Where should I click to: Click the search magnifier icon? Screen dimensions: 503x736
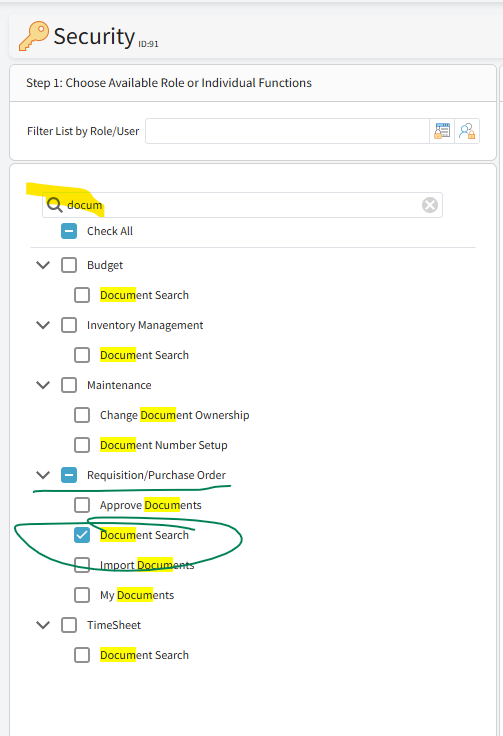pyautogui.click(x=54, y=205)
